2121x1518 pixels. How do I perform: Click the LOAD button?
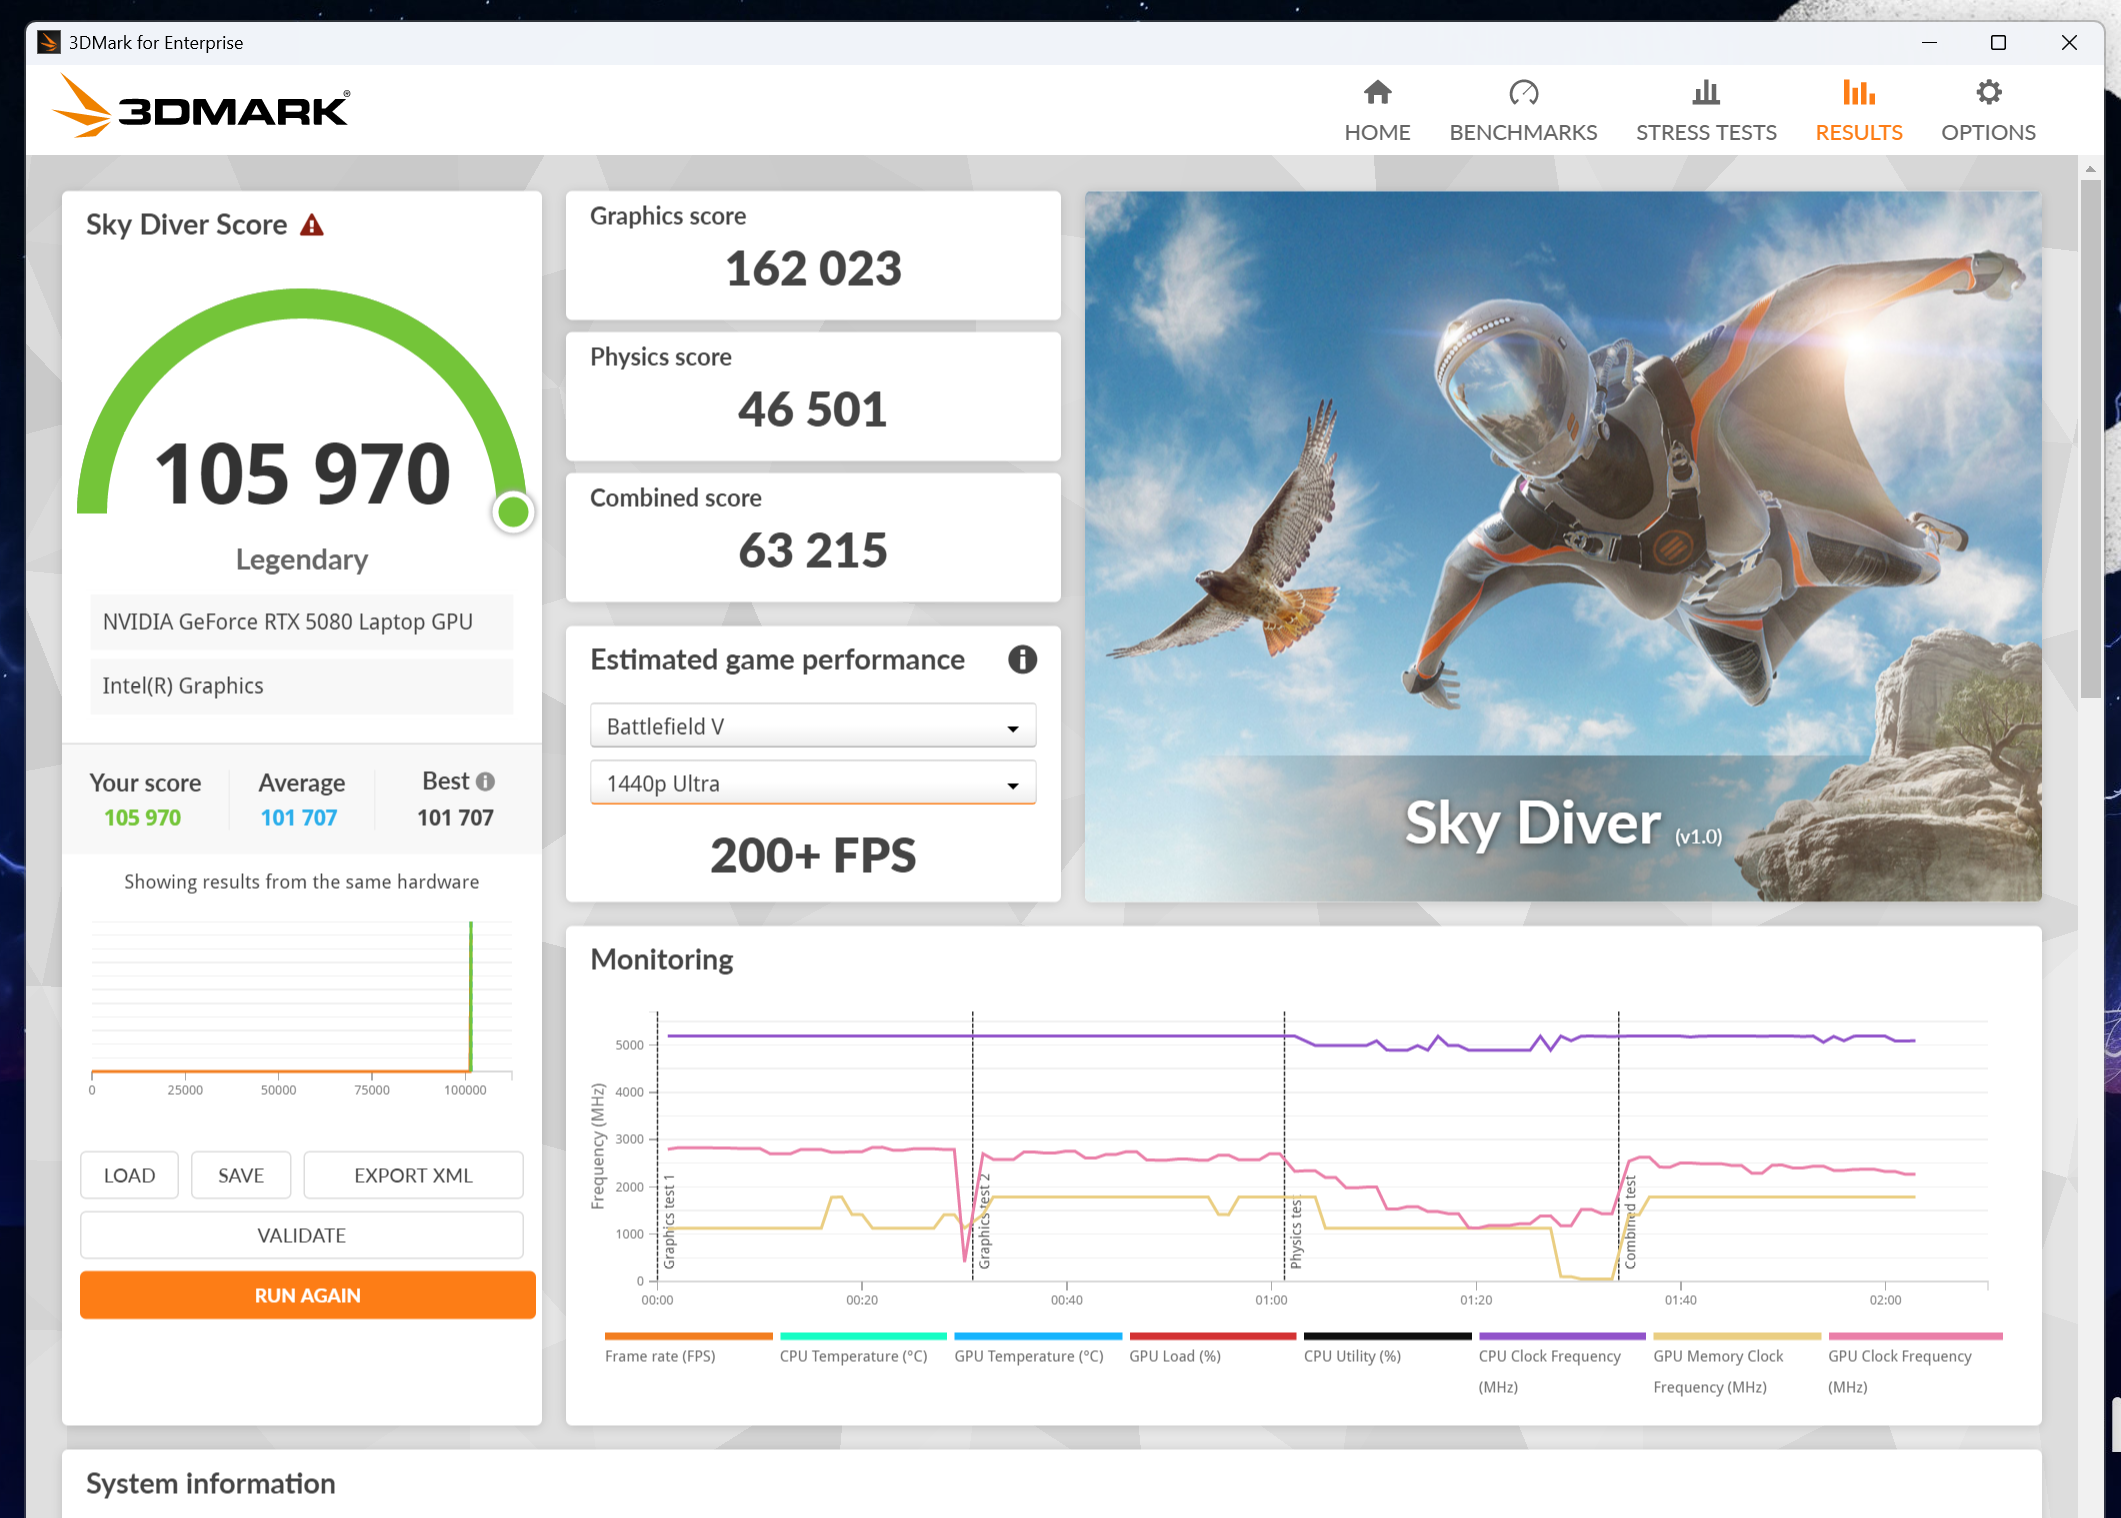pyautogui.click(x=129, y=1175)
